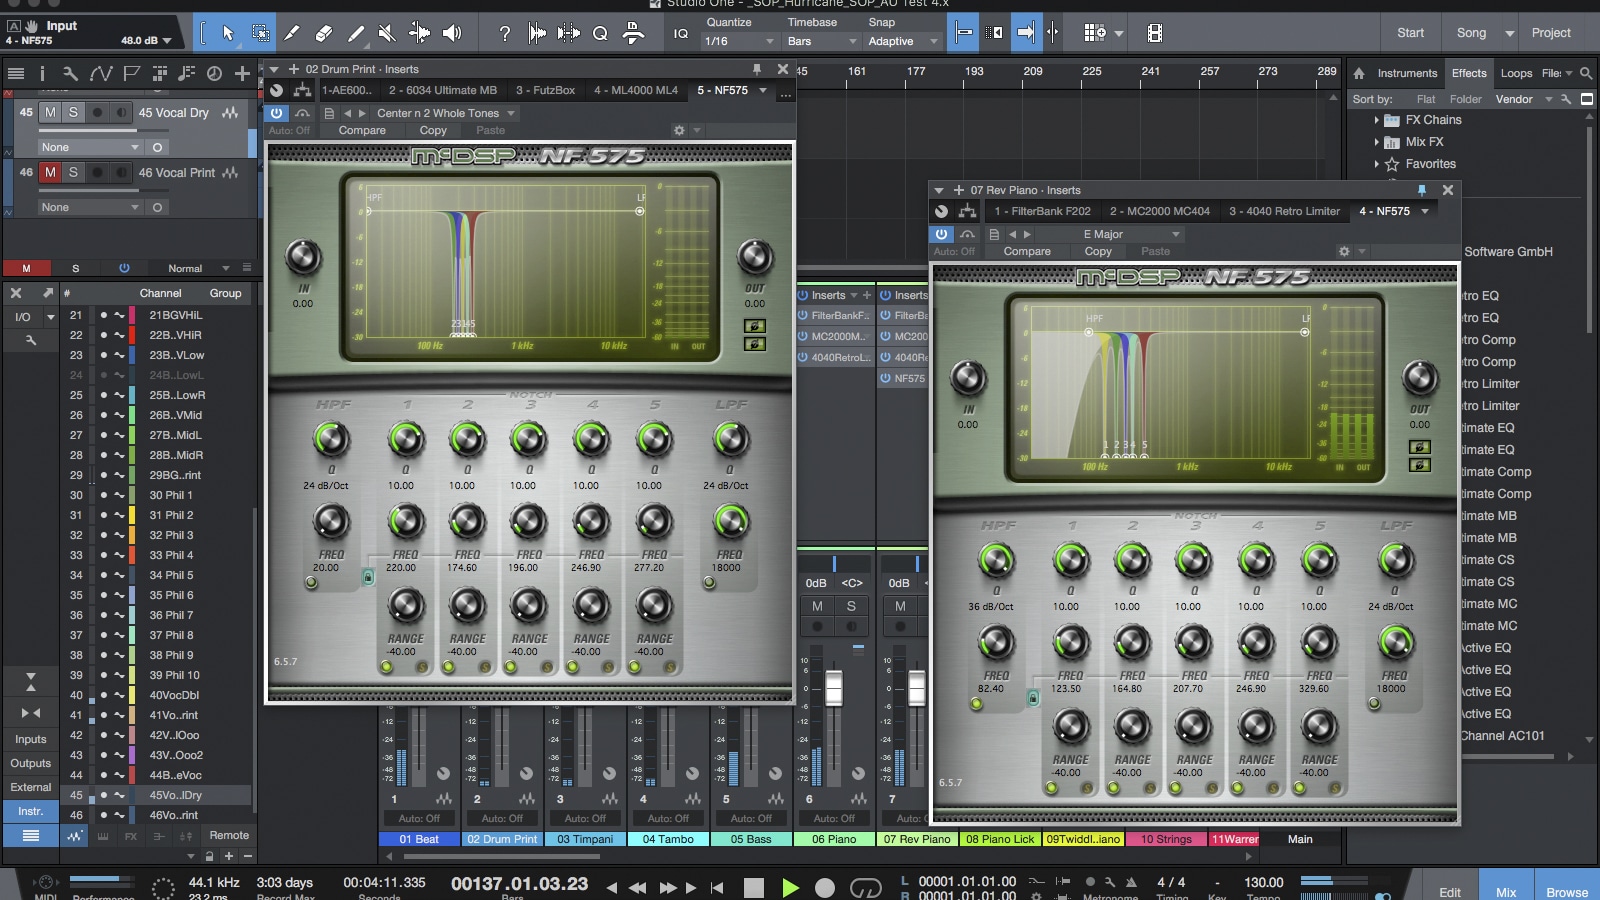Image resolution: width=1600 pixels, height=900 pixels.
Task: Select the Listen speaker tool
Action: point(452,33)
